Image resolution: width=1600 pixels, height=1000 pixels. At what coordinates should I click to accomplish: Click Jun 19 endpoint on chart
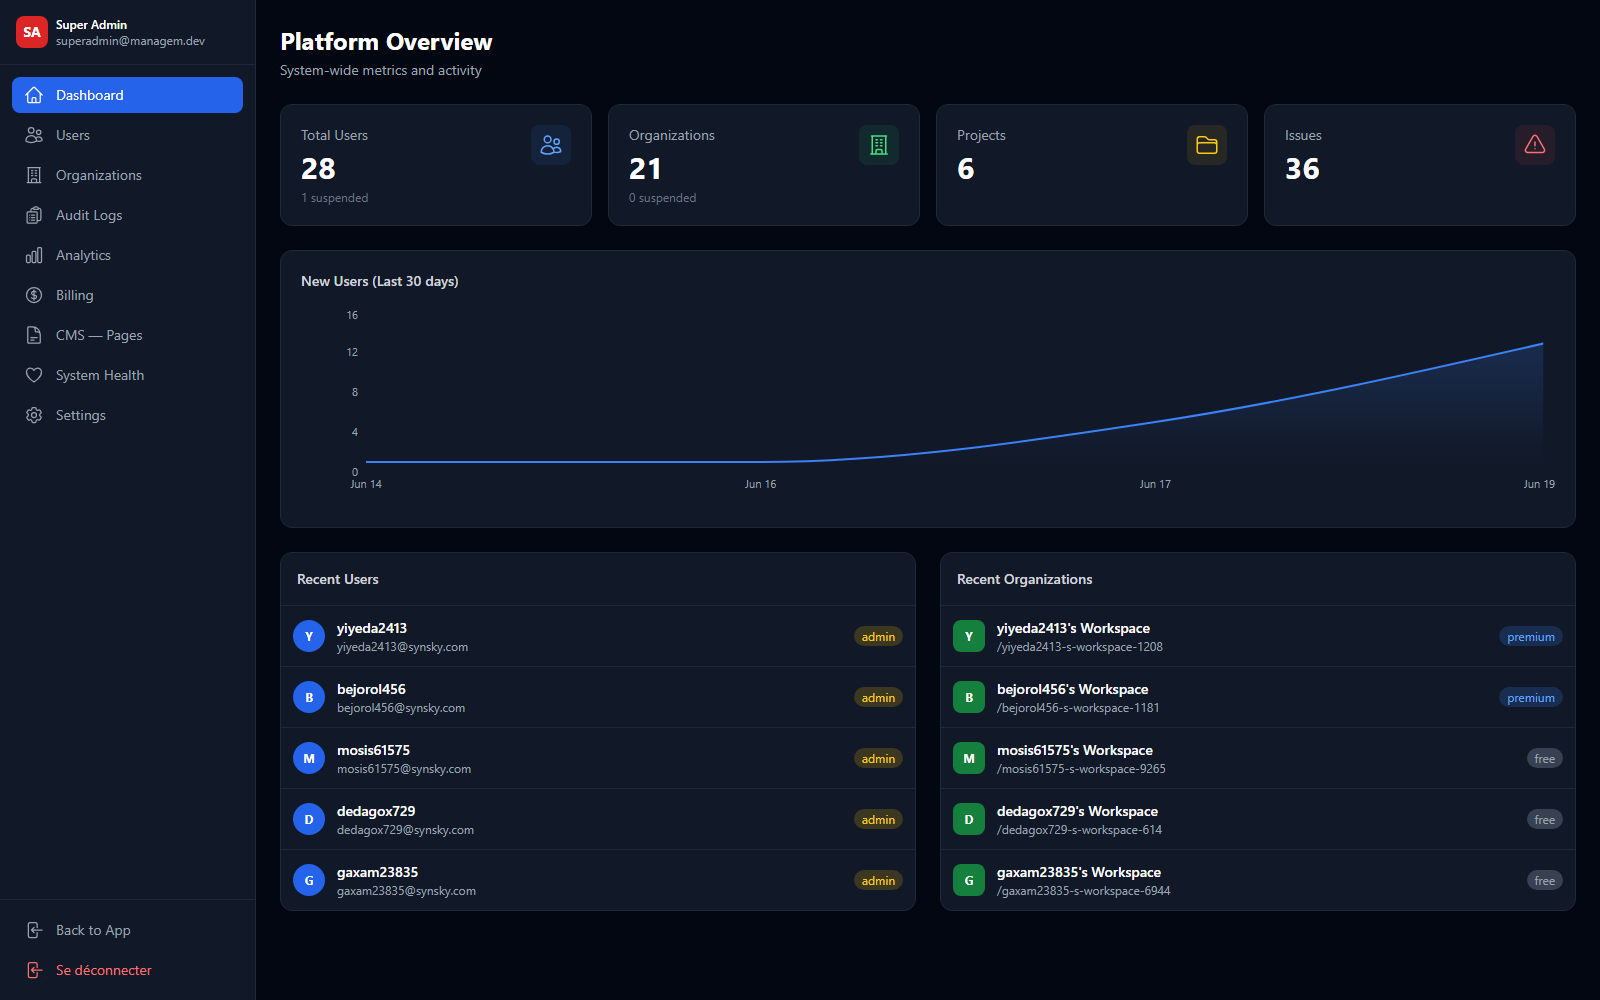[1542, 344]
